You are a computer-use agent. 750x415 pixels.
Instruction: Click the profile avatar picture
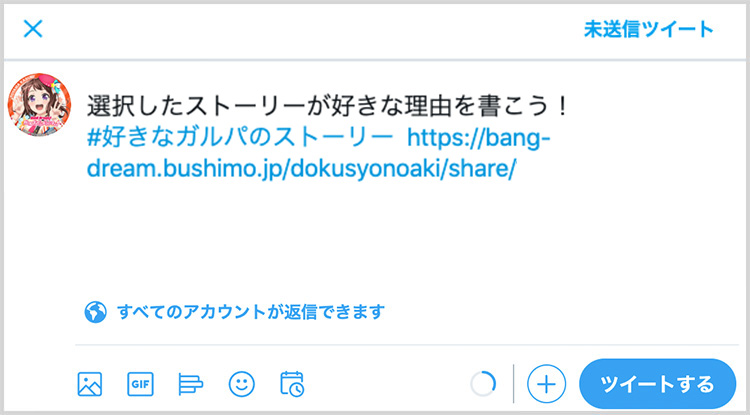(39, 105)
